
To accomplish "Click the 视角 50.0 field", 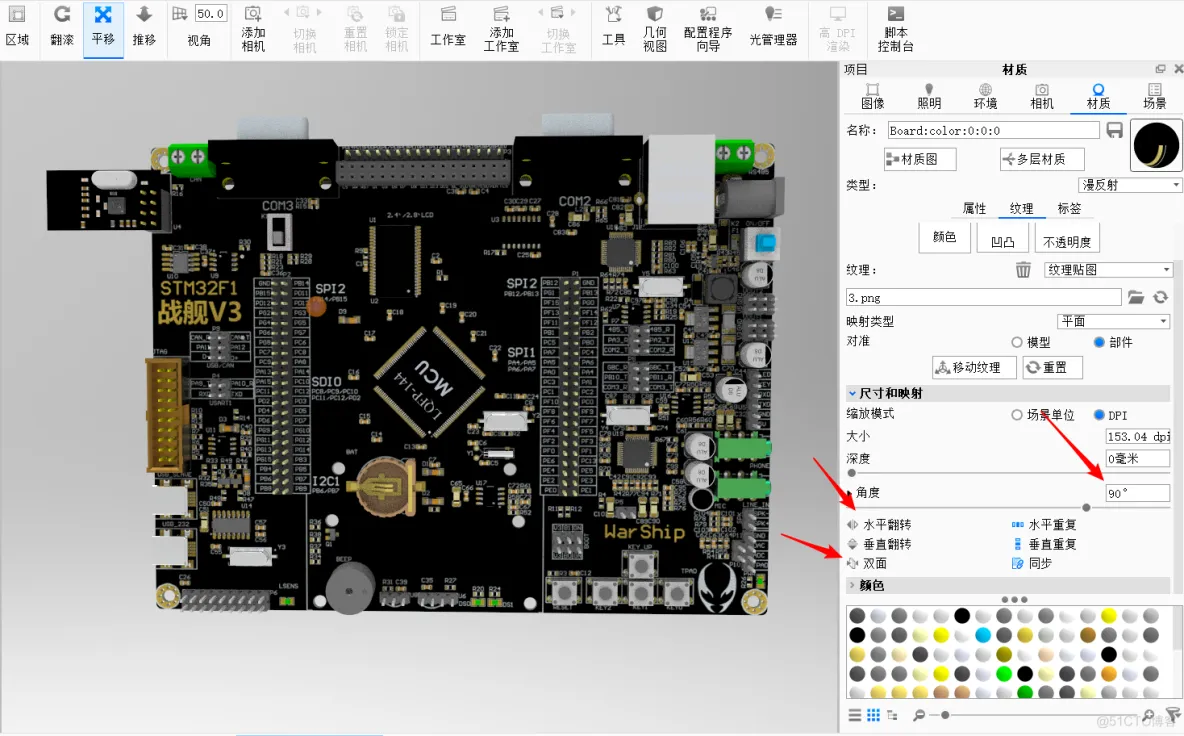I will point(210,14).
